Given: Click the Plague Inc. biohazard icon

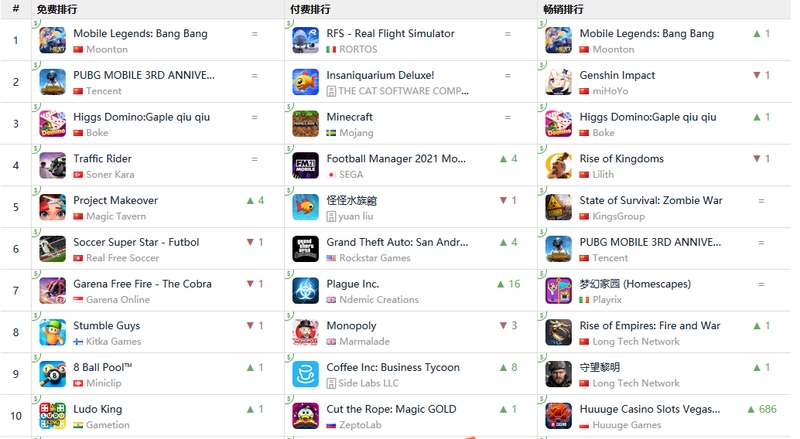Looking at the screenshot, I should pyautogui.click(x=305, y=291).
